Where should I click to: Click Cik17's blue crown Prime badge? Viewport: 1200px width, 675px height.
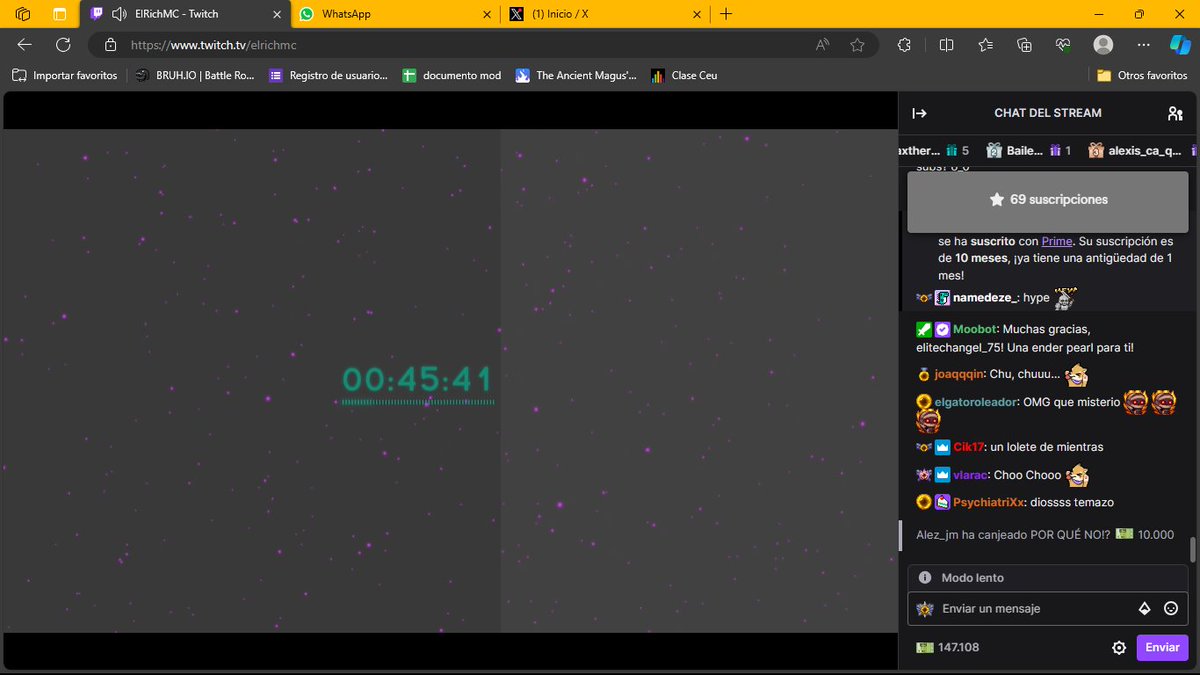pos(942,447)
